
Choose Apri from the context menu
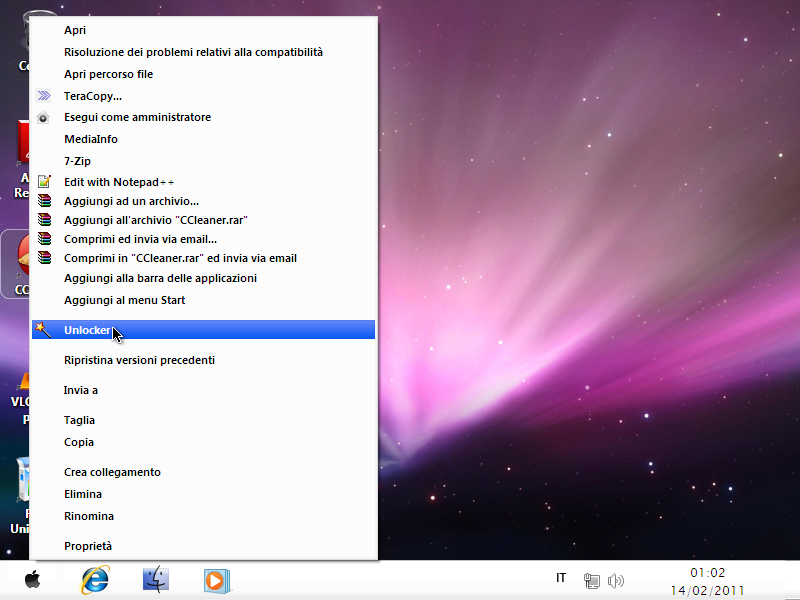pyautogui.click(x=204, y=30)
